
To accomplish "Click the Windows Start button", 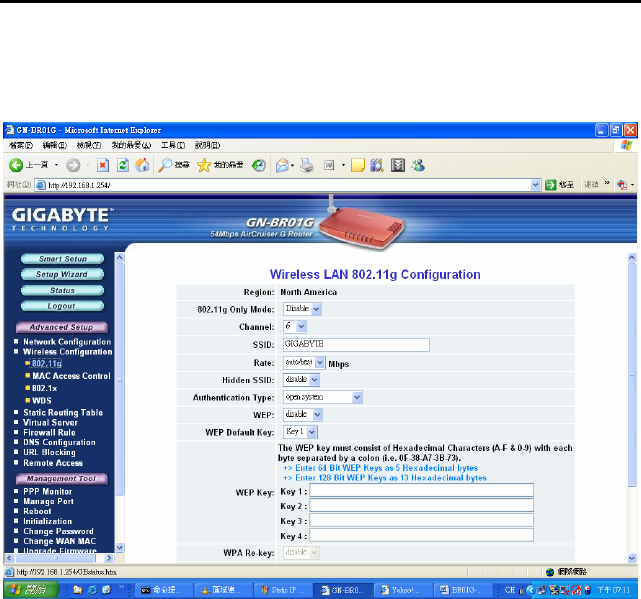I will click(31, 590).
